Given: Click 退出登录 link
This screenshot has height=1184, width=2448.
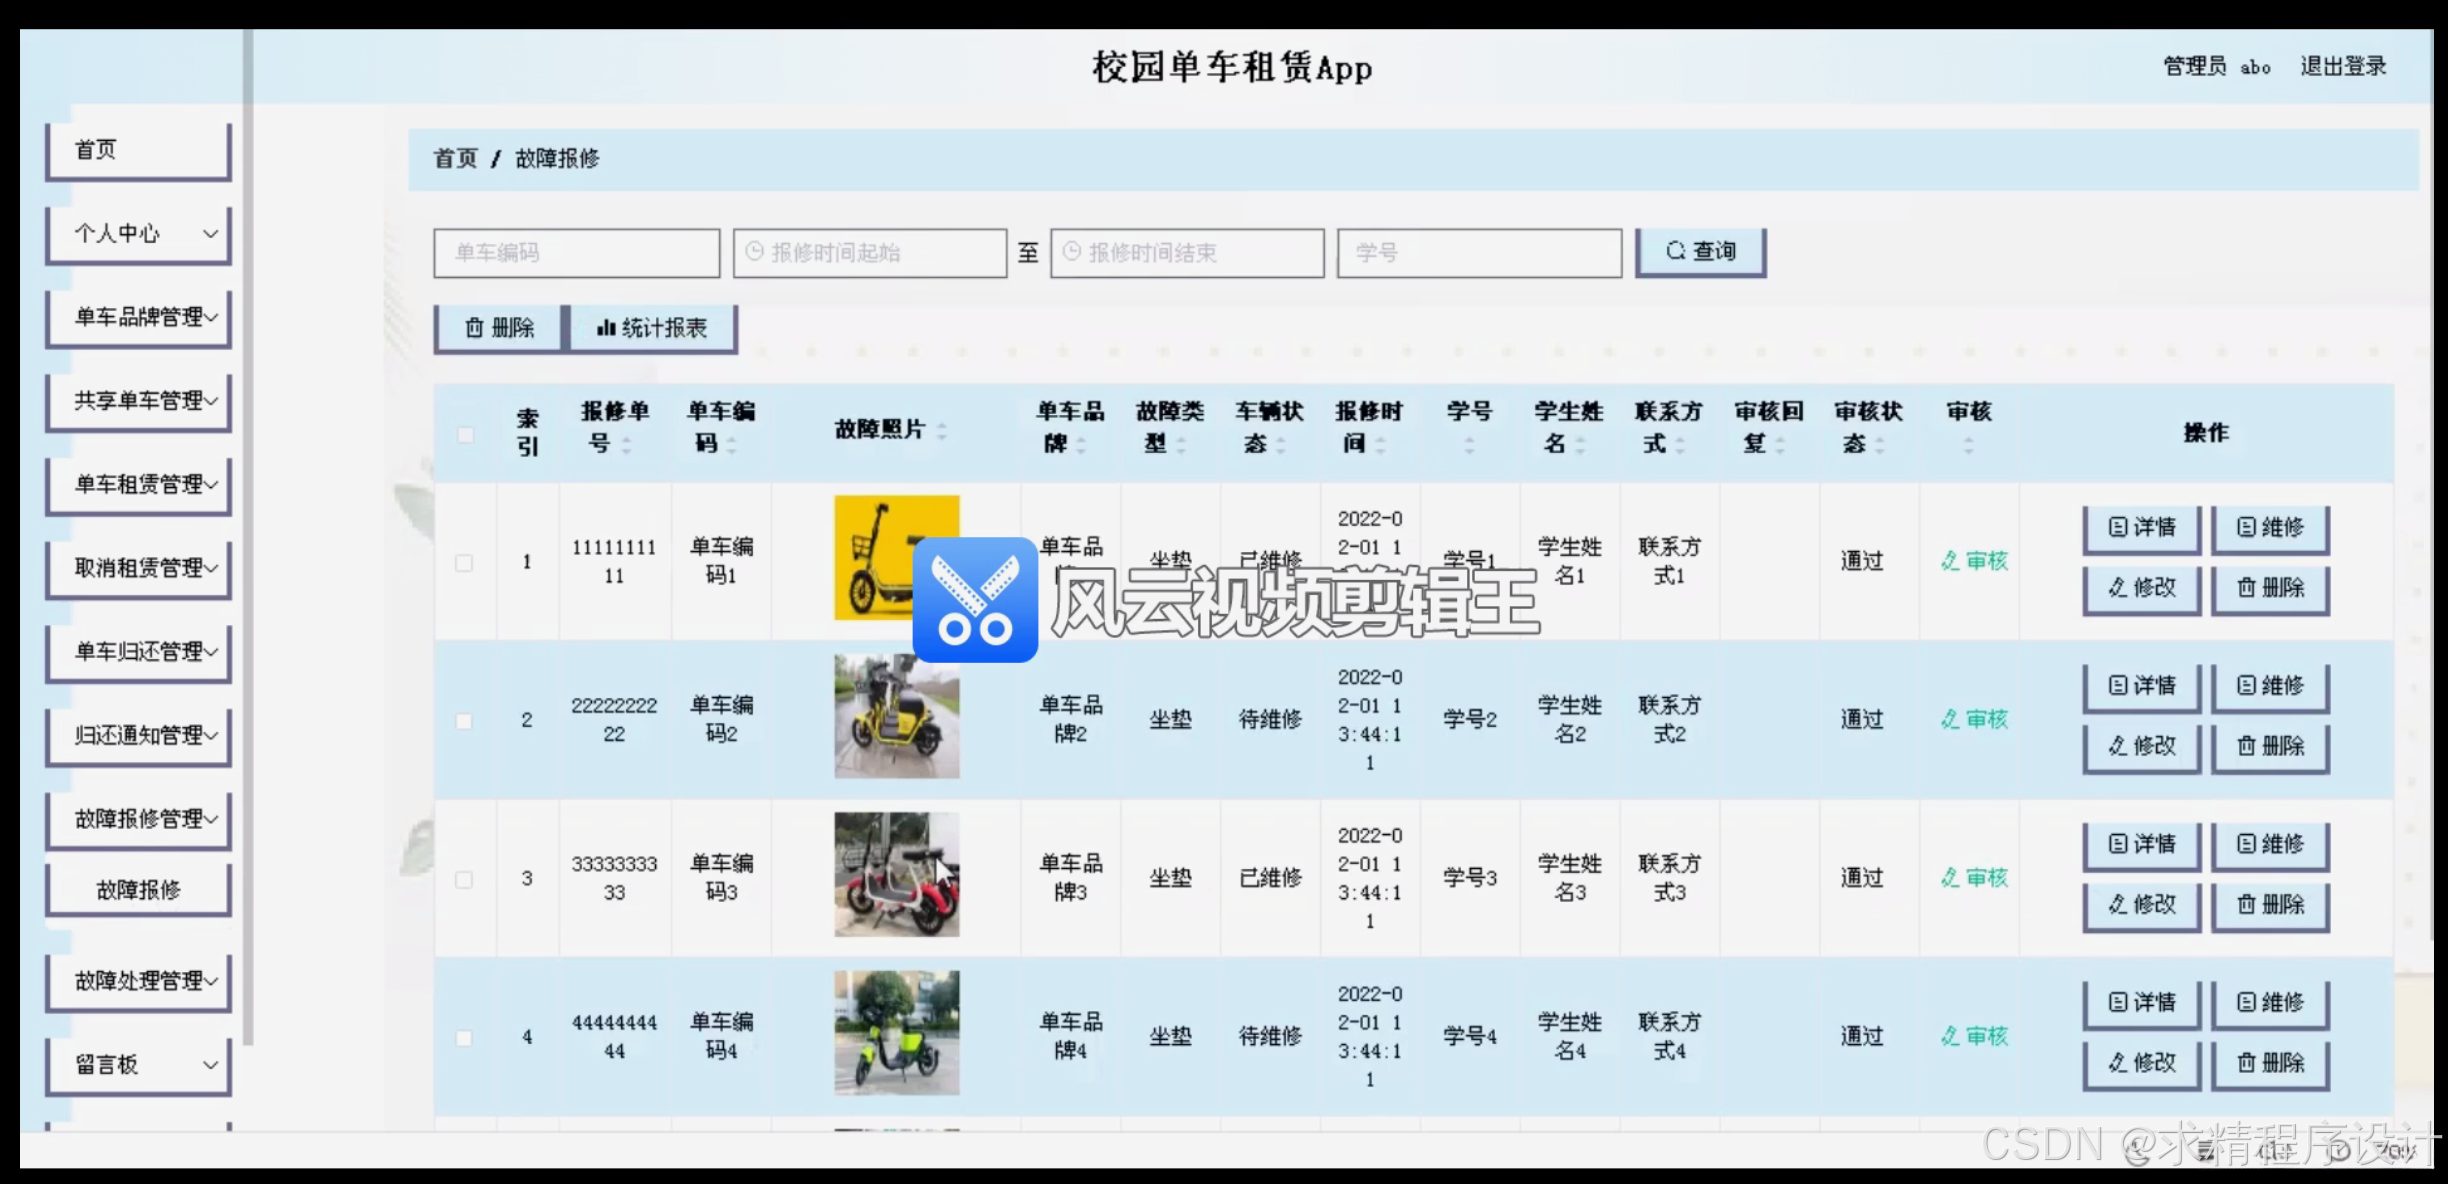Looking at the screenshot, I should (2342, 67).
